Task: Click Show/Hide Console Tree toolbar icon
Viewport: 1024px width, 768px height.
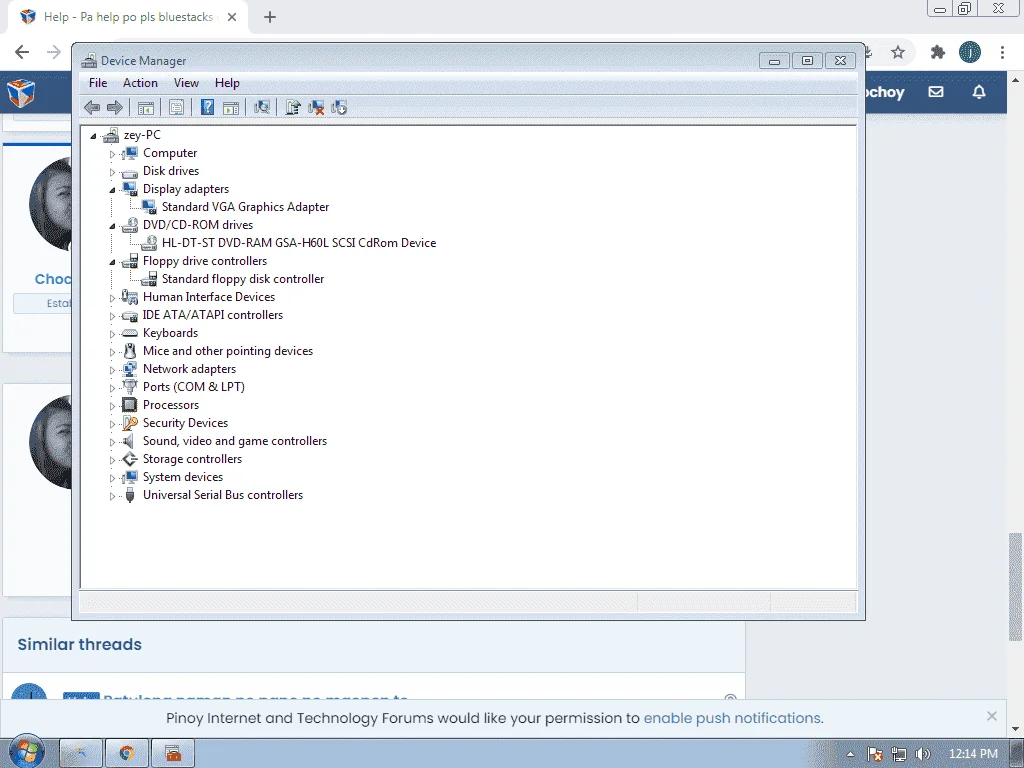Action: (146, 108)
